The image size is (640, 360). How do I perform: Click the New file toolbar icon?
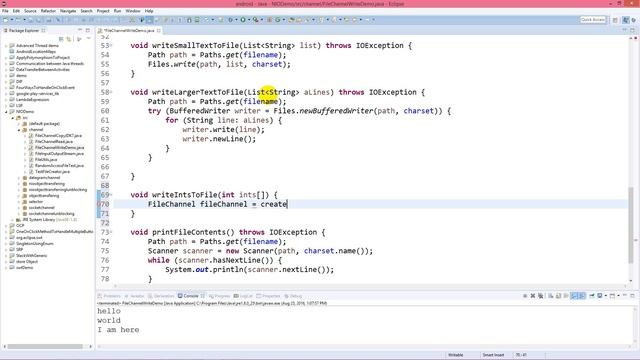5,20
